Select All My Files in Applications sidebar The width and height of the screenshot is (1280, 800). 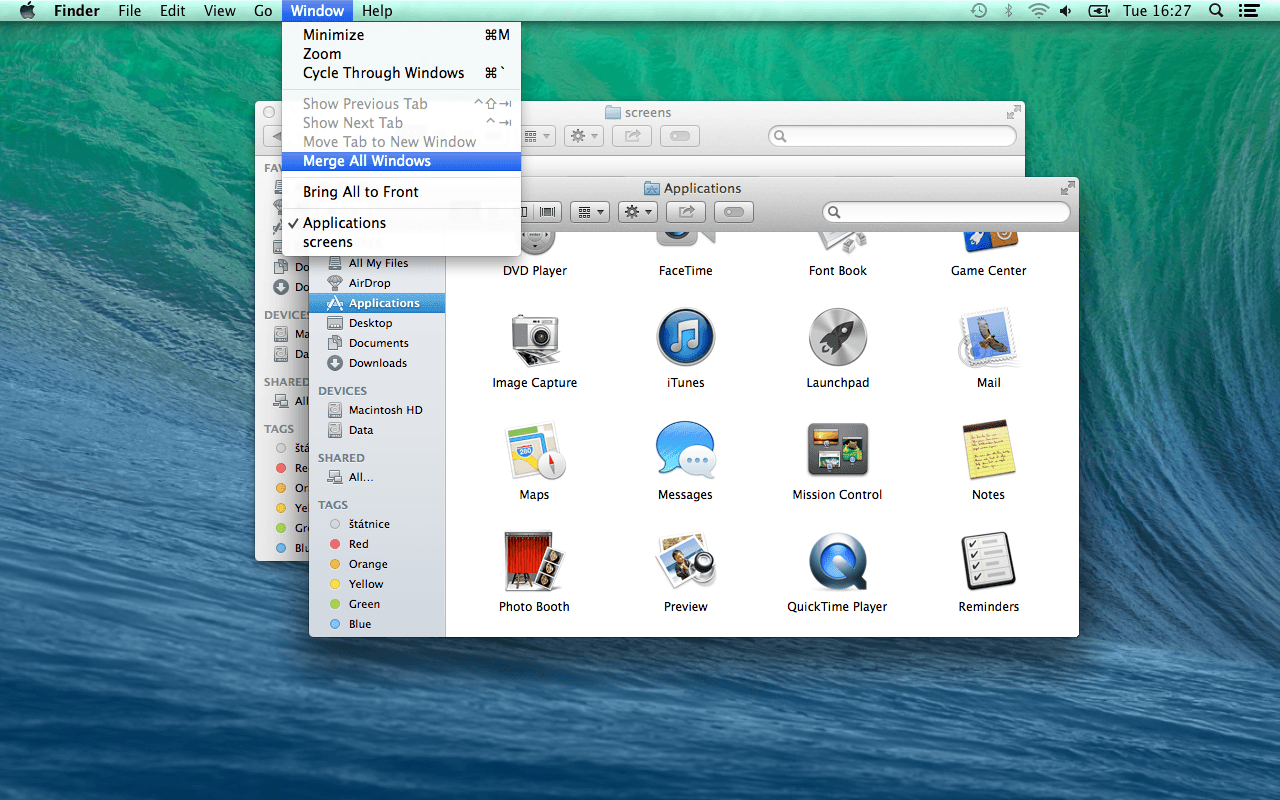tap(377, 263)
